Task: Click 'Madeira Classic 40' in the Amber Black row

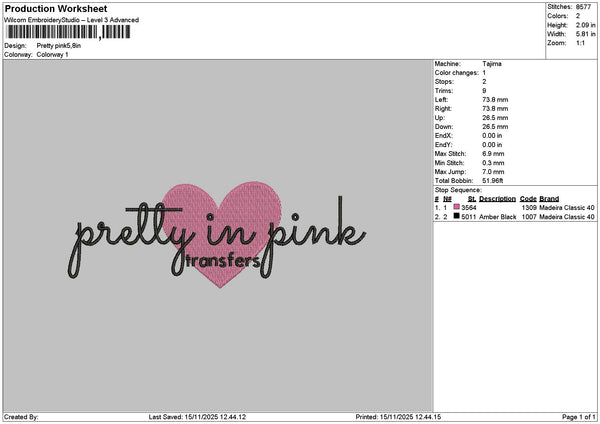Action: click(567, 217)
